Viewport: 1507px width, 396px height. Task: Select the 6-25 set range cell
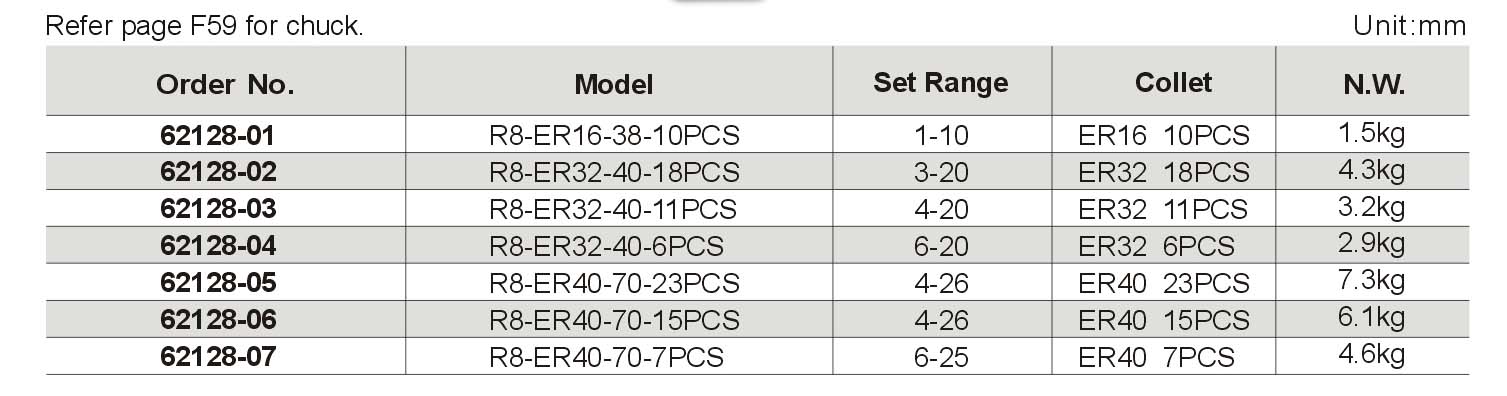click(941, 356)
